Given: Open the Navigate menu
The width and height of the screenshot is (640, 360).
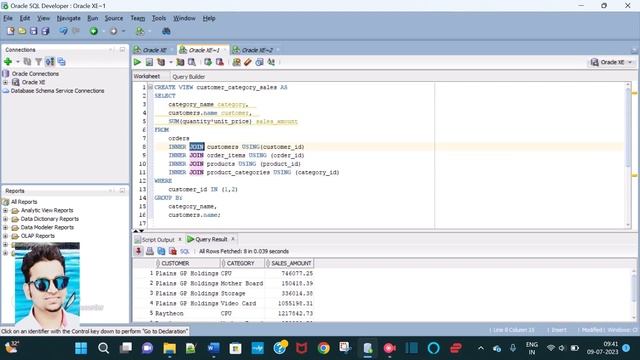Looking at the screenshot, I should pos(69,18).
